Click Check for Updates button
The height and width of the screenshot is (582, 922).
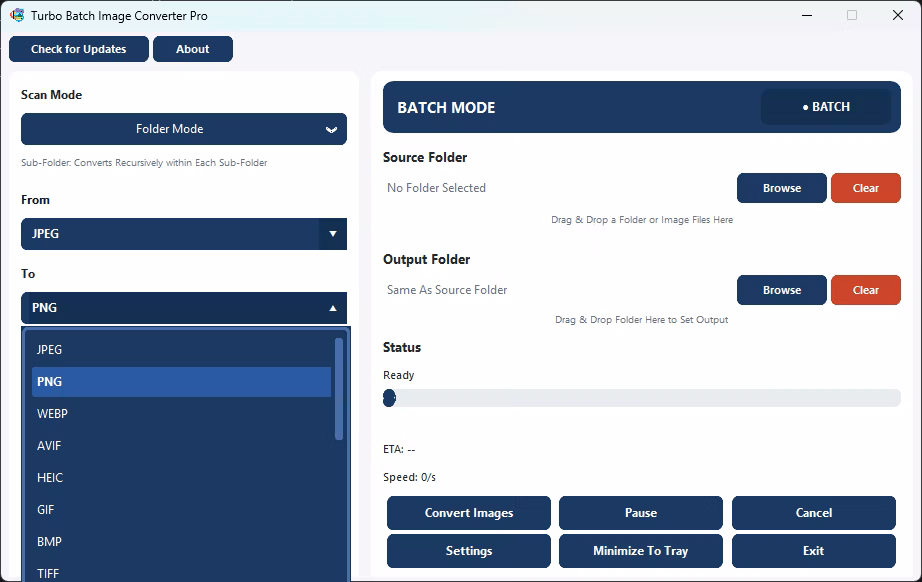point(79,49)
